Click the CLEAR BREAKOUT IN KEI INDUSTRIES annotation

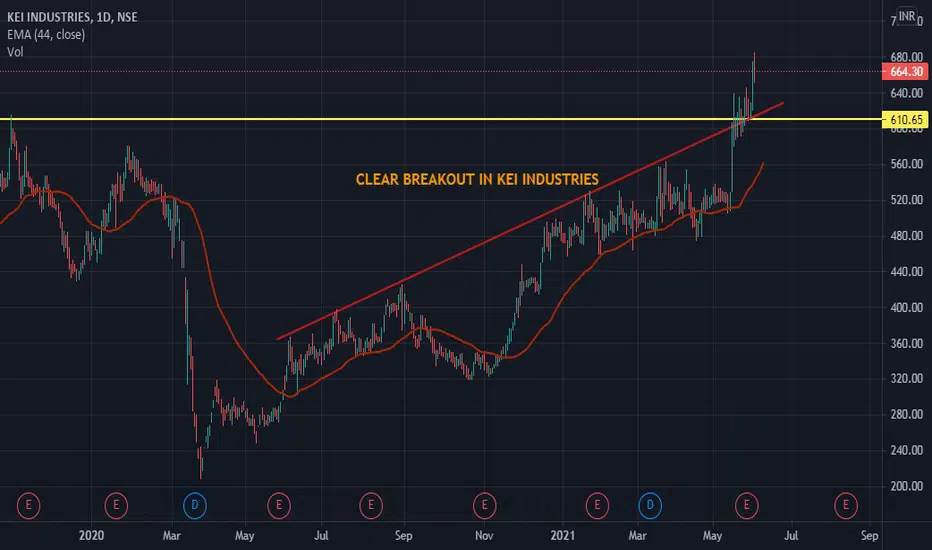pos(477,180)
